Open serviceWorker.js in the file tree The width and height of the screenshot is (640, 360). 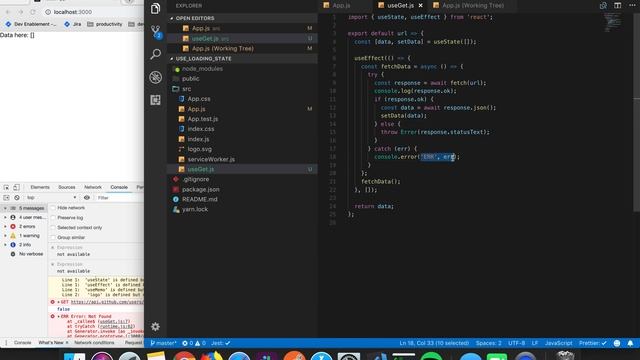click(211, 159)
